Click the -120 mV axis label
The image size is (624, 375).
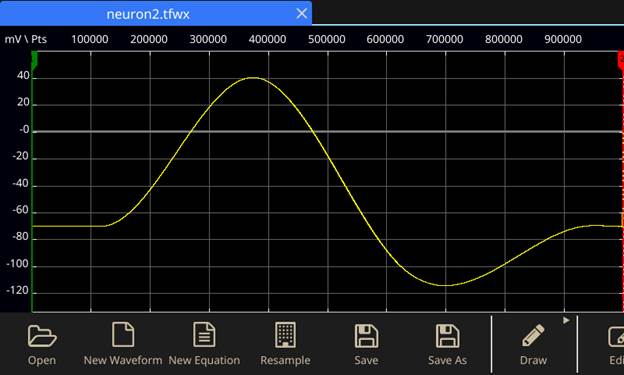(18, 290)
